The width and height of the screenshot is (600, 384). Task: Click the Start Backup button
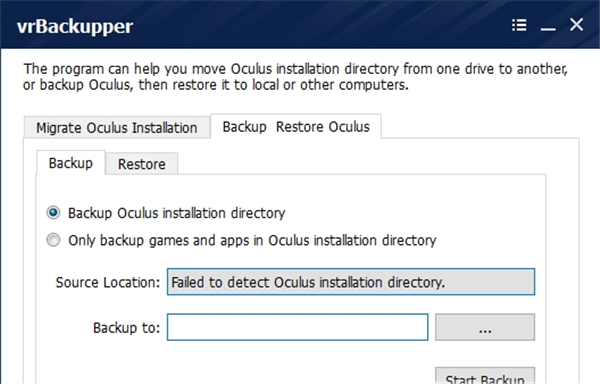click(485, 376)
